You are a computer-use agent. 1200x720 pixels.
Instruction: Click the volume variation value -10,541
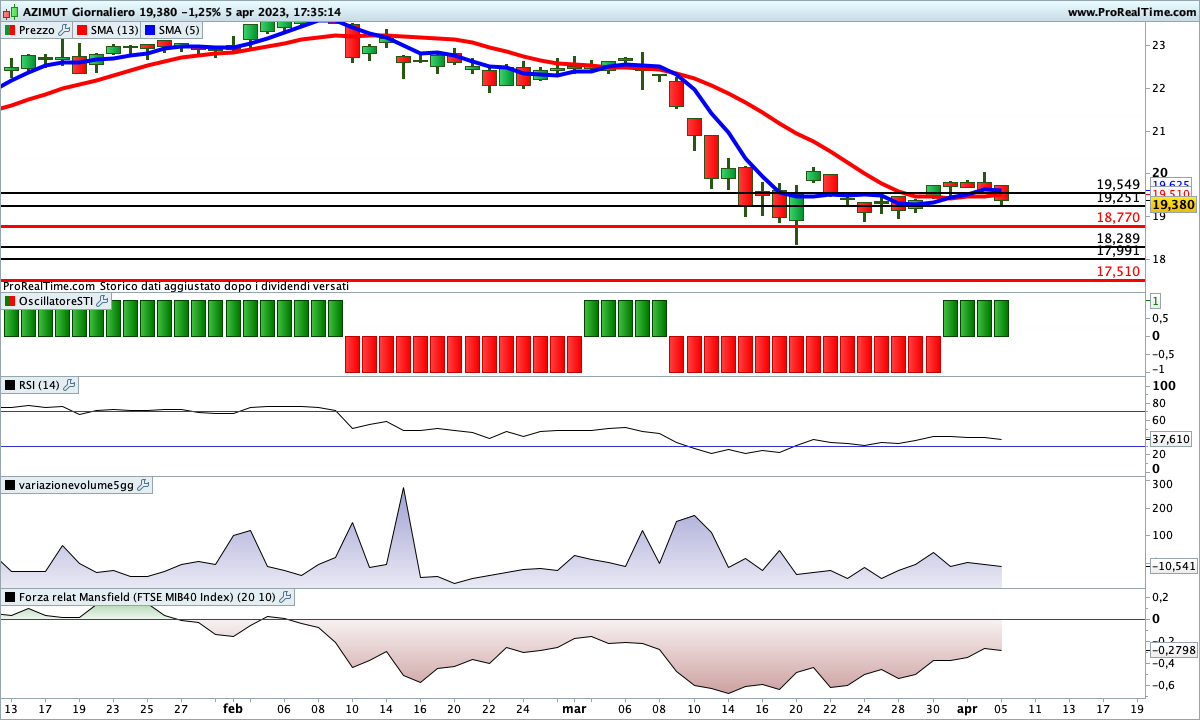pyautogui.click(x=1172, y=566)
